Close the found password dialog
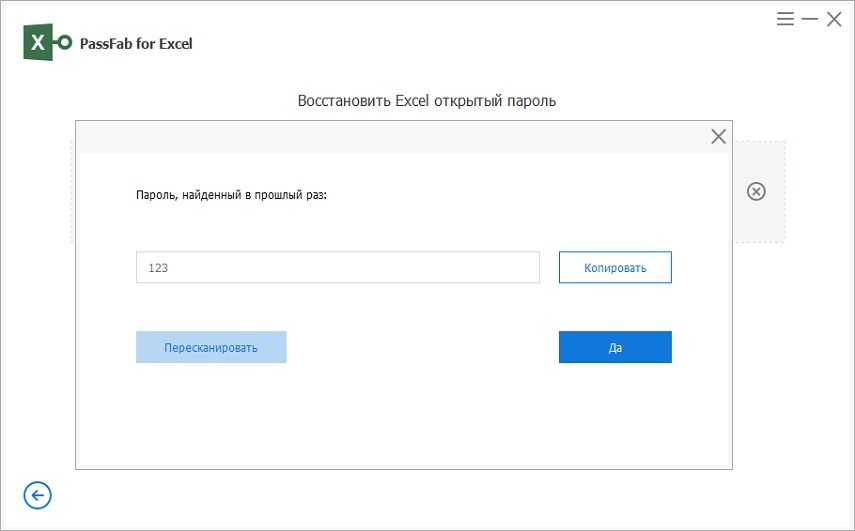Screen dimensions: 855x531 click(719, 136)
